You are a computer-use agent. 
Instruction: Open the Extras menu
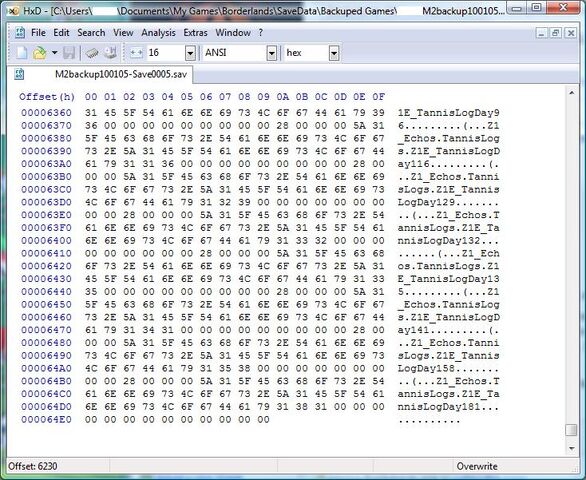click(x=195, y=33)
